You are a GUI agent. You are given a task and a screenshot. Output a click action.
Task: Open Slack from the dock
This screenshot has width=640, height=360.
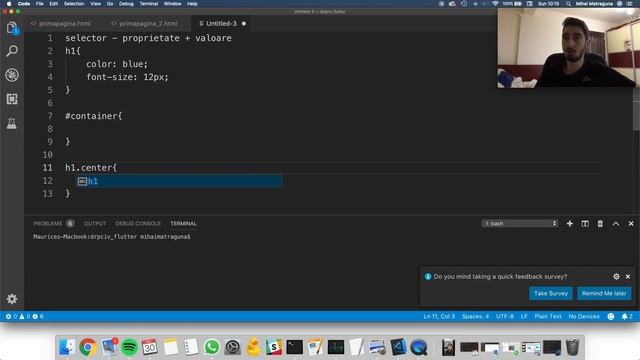(273, 347)
